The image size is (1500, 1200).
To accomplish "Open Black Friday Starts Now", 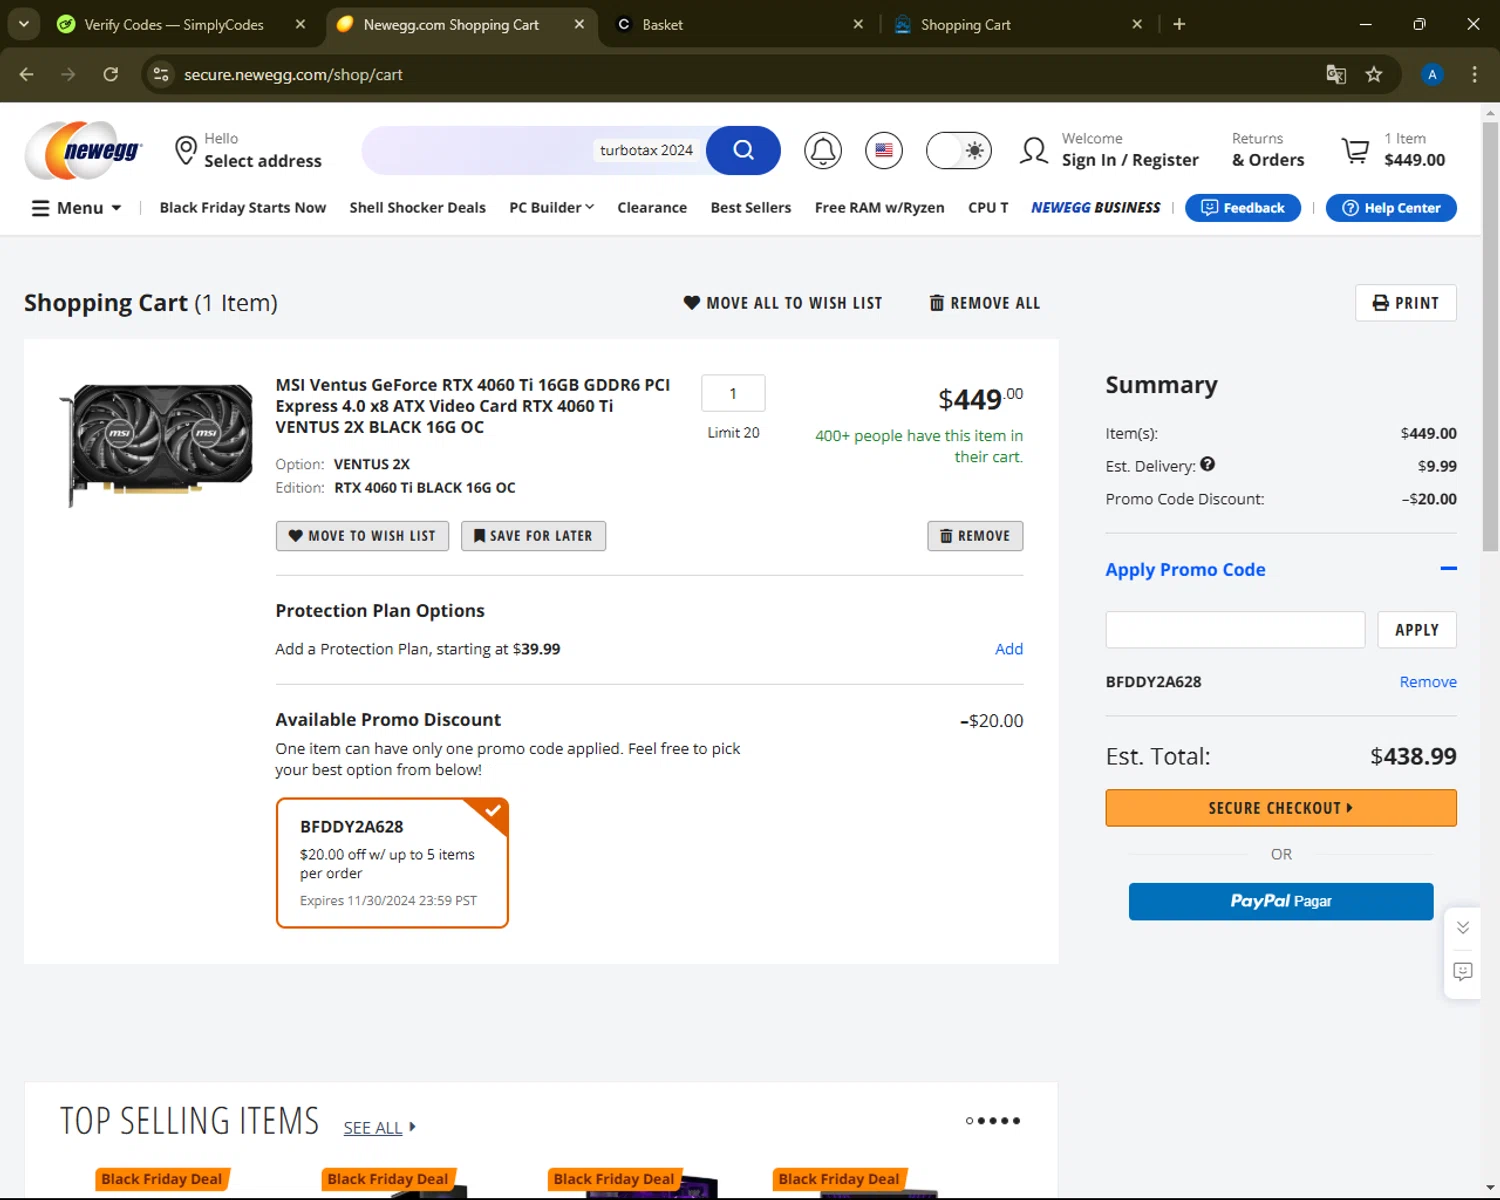I will click(243, 208).
